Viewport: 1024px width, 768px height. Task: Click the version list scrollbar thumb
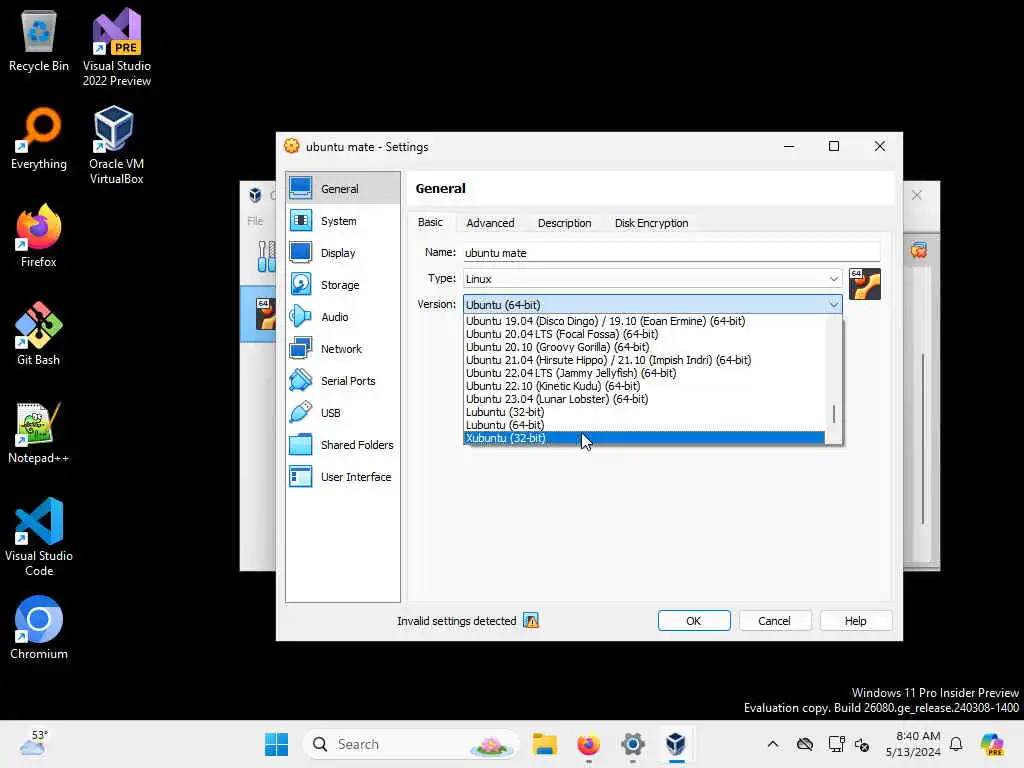coord(834,413)
